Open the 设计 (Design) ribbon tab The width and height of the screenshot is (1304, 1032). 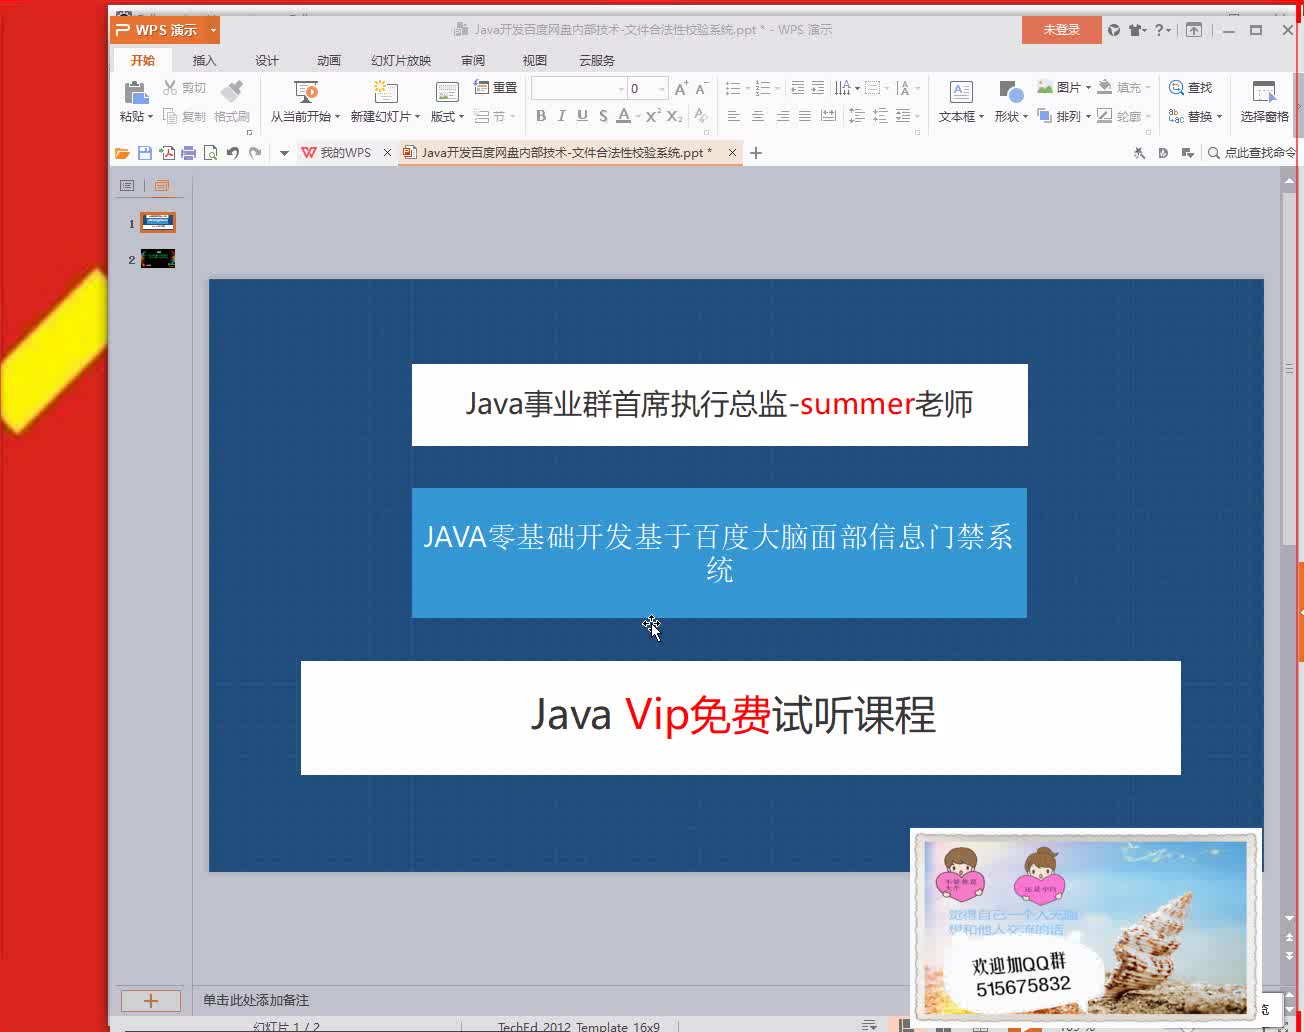point(267,60)
